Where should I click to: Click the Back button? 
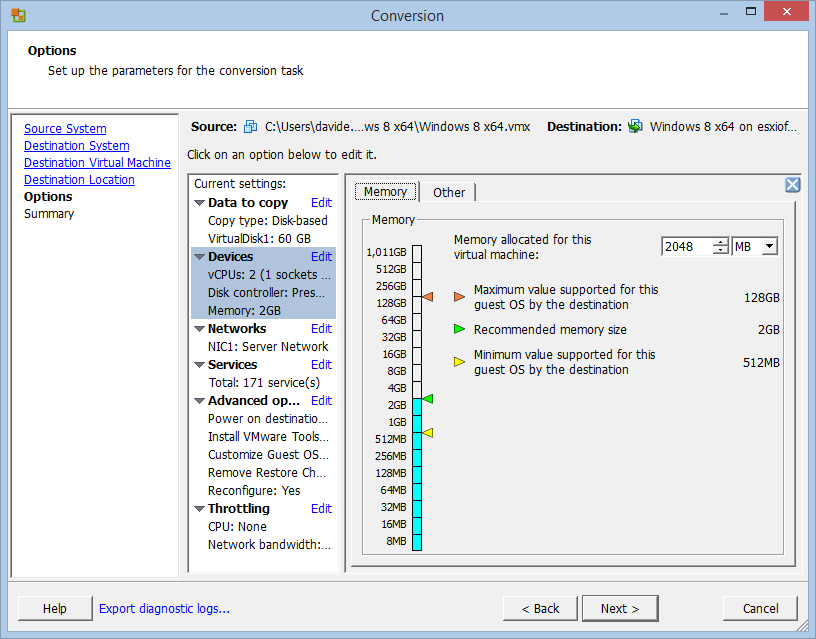click(x=540, y=608)
